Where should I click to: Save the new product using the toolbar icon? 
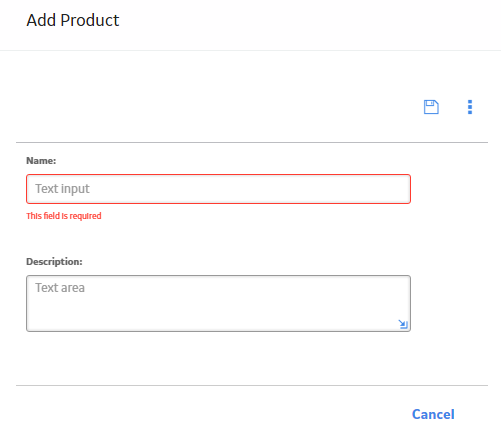click(x=431, y=107)
